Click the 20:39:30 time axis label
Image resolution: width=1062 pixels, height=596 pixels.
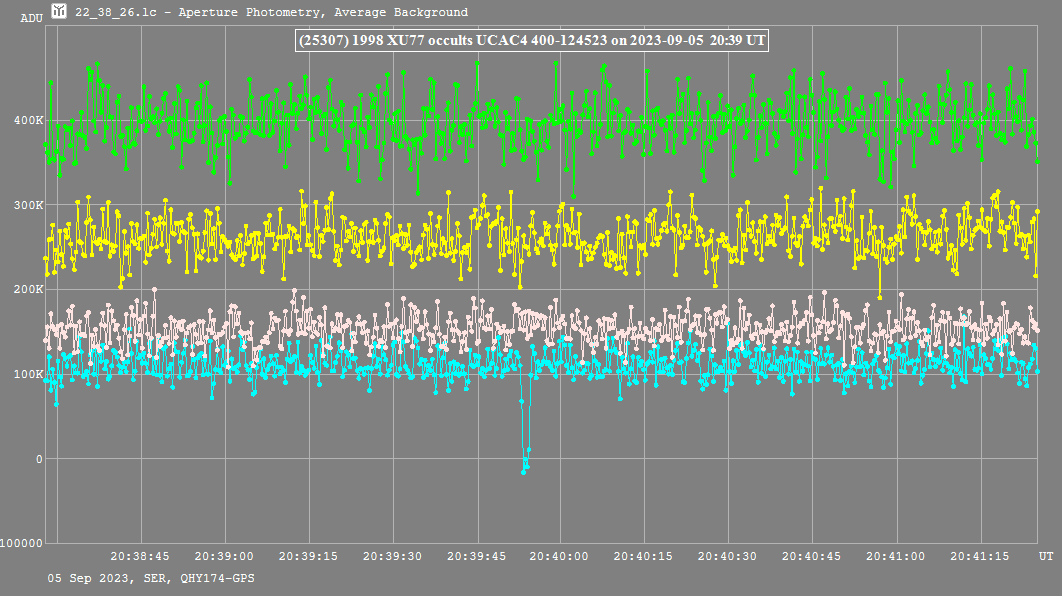coord(392,556)
